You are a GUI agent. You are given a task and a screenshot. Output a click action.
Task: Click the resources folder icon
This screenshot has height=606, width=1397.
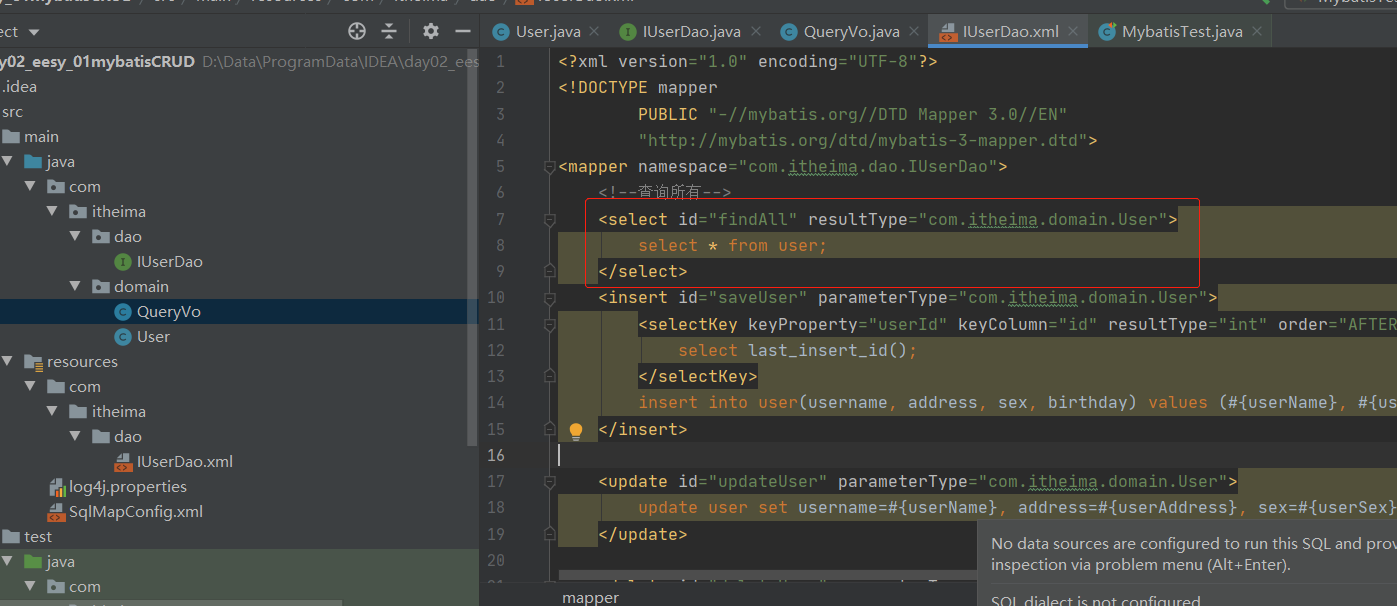tap(33, 362)
